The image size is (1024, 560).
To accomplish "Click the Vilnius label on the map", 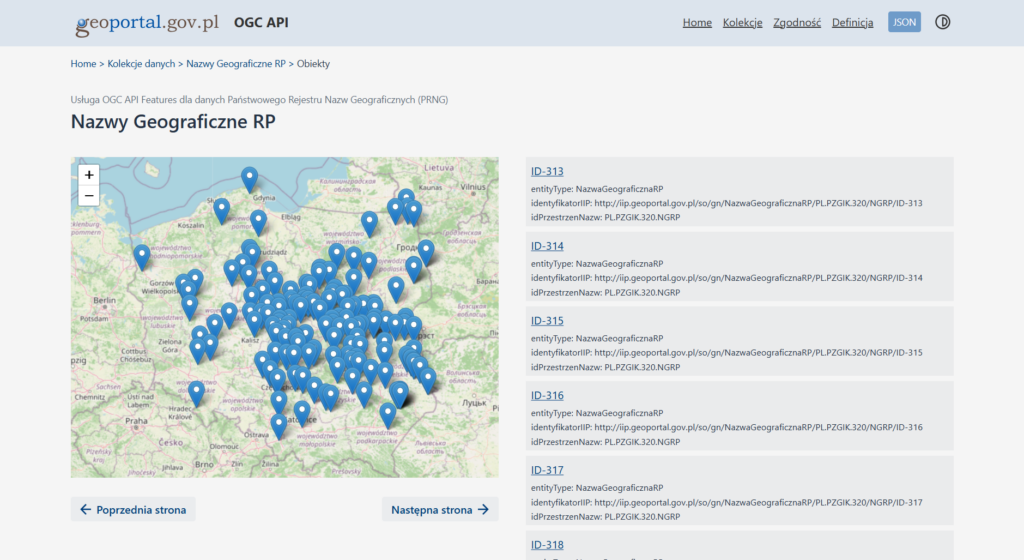I will point(473,187).
